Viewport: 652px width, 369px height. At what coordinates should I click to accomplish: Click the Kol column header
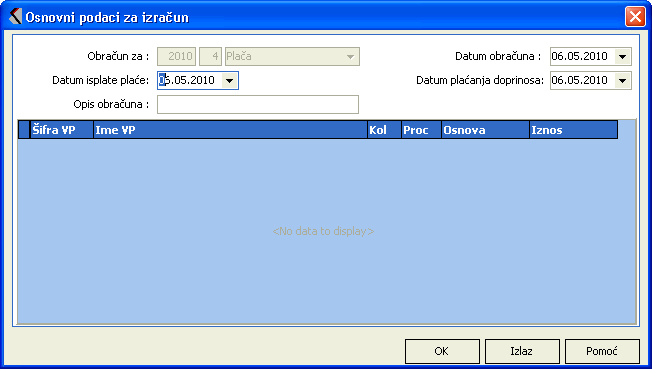pyautogui.click(x=384, y=130)
